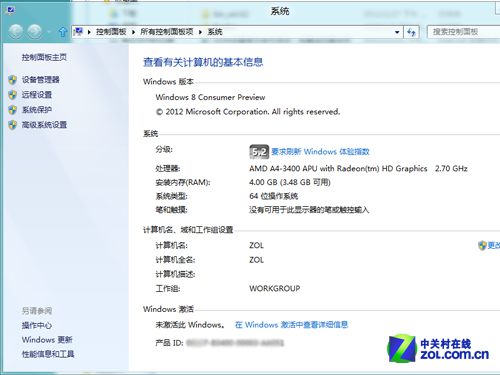Open Windows 更新 link
Viewport: 500px width, 375px height.
point(47,340)
